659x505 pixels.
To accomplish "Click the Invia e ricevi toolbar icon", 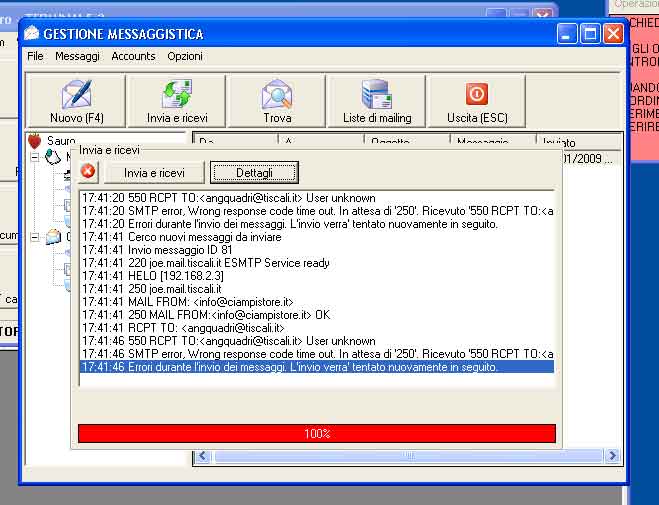I will pos(177,101).
